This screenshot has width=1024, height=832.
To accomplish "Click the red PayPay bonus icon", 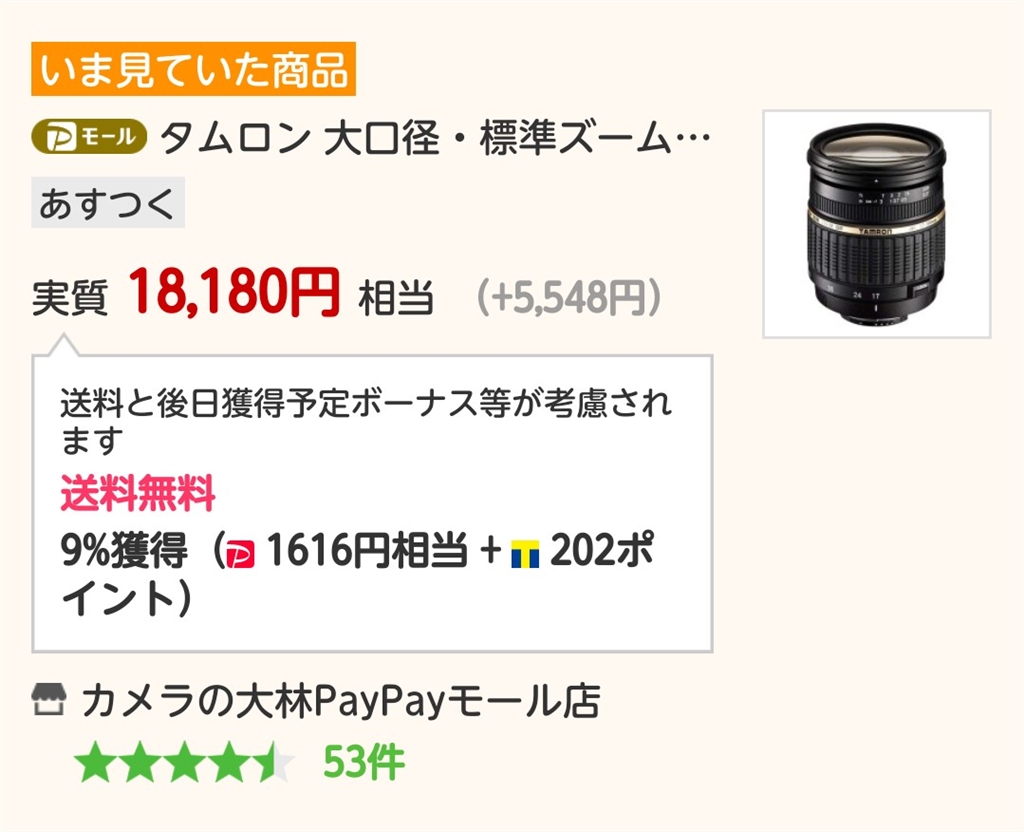I will (240, 554).
